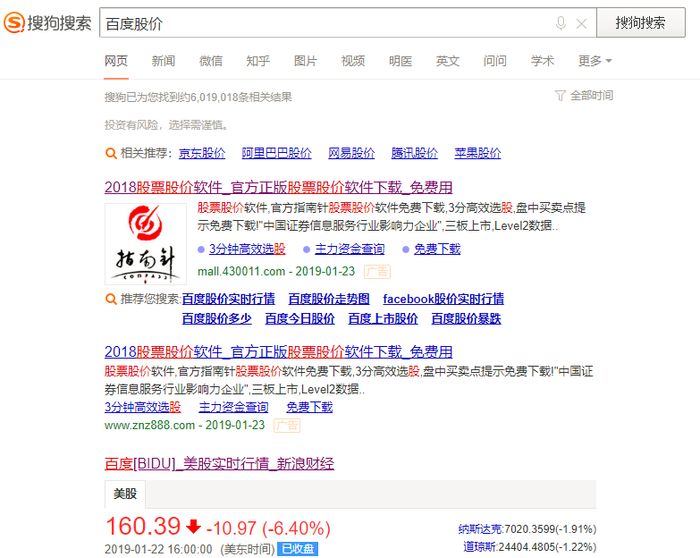
Task: Switch to the 英文 tab
Action: pos(447,61)
